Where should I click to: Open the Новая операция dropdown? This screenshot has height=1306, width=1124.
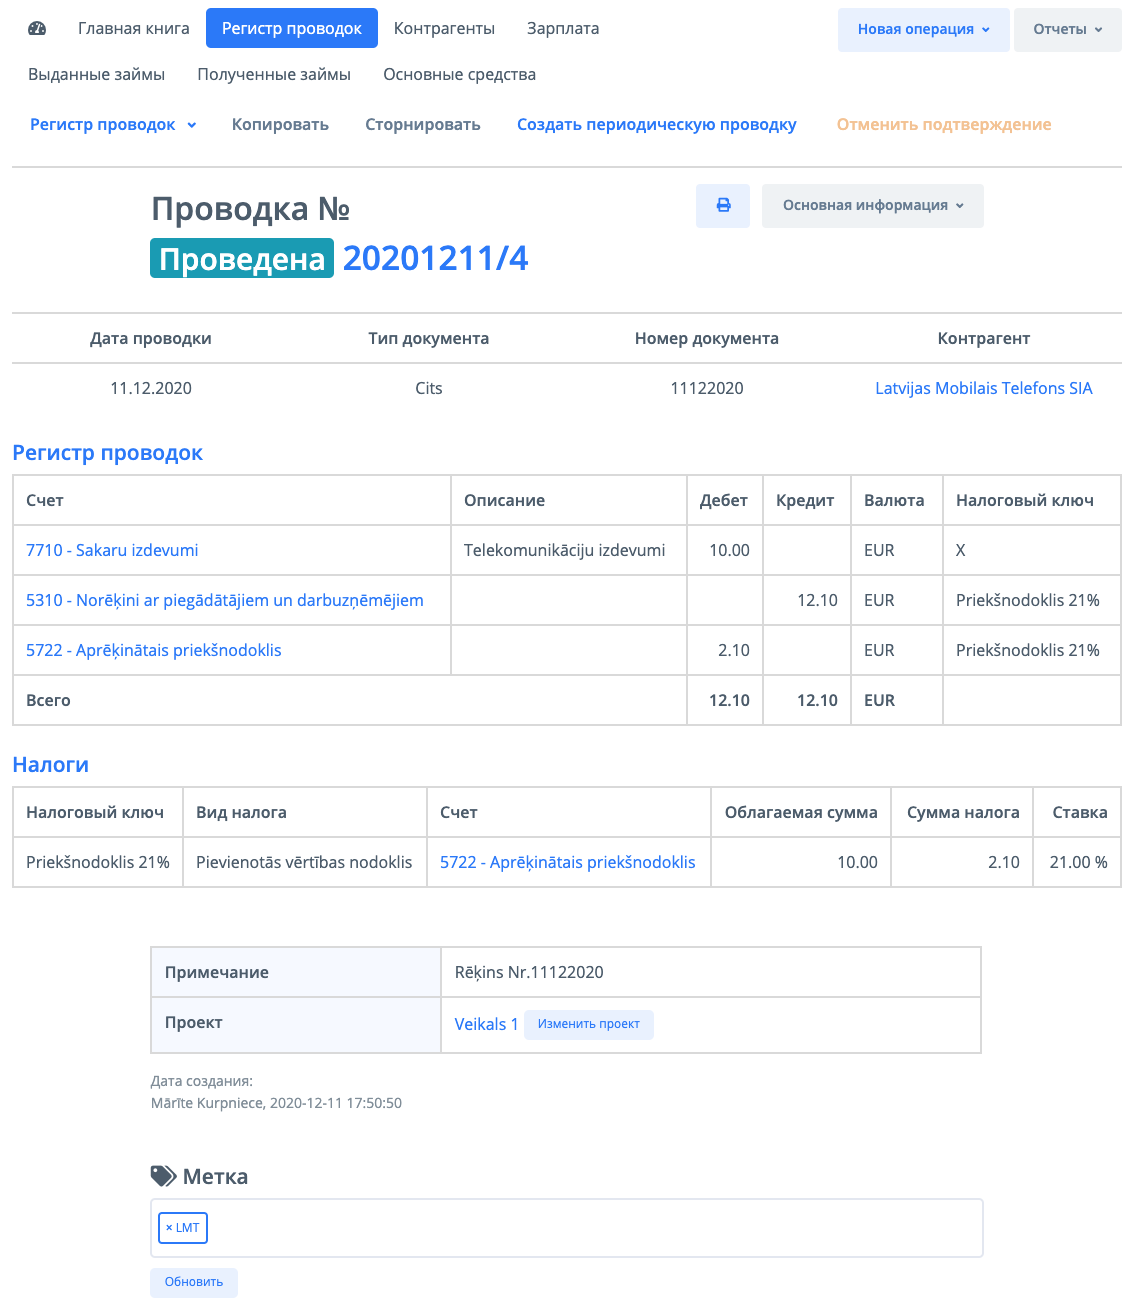pos(923,29)
